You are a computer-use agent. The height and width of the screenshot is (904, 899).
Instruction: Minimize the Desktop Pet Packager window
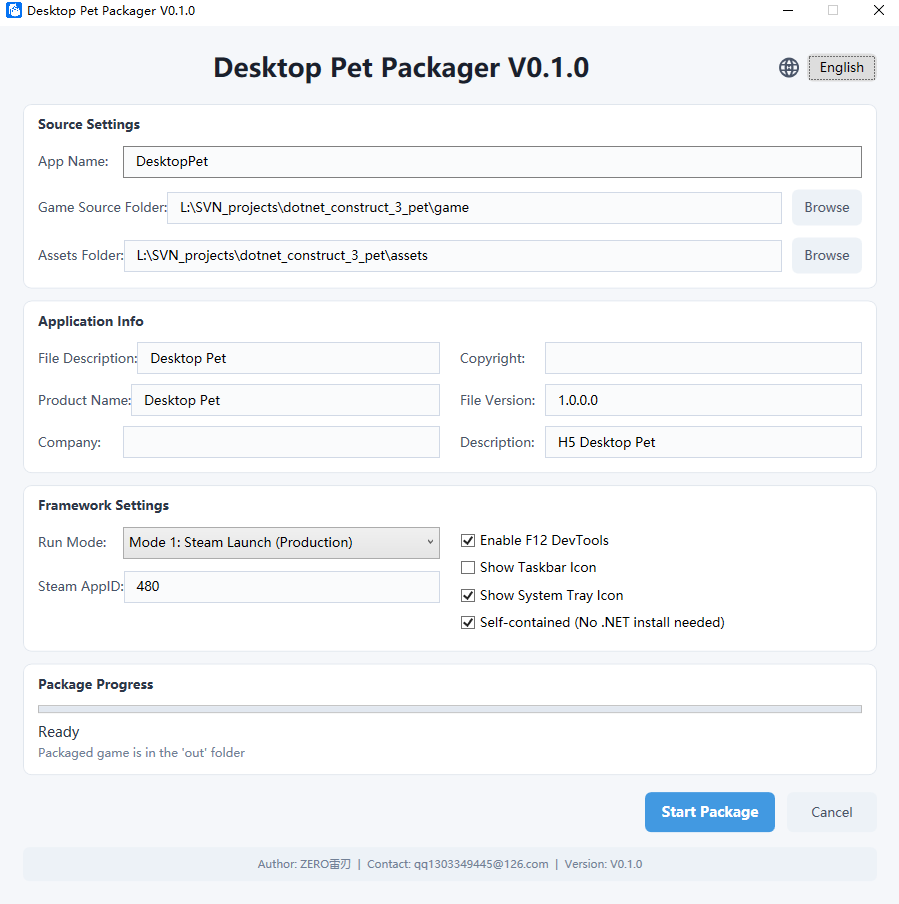[x=788, y=11]
